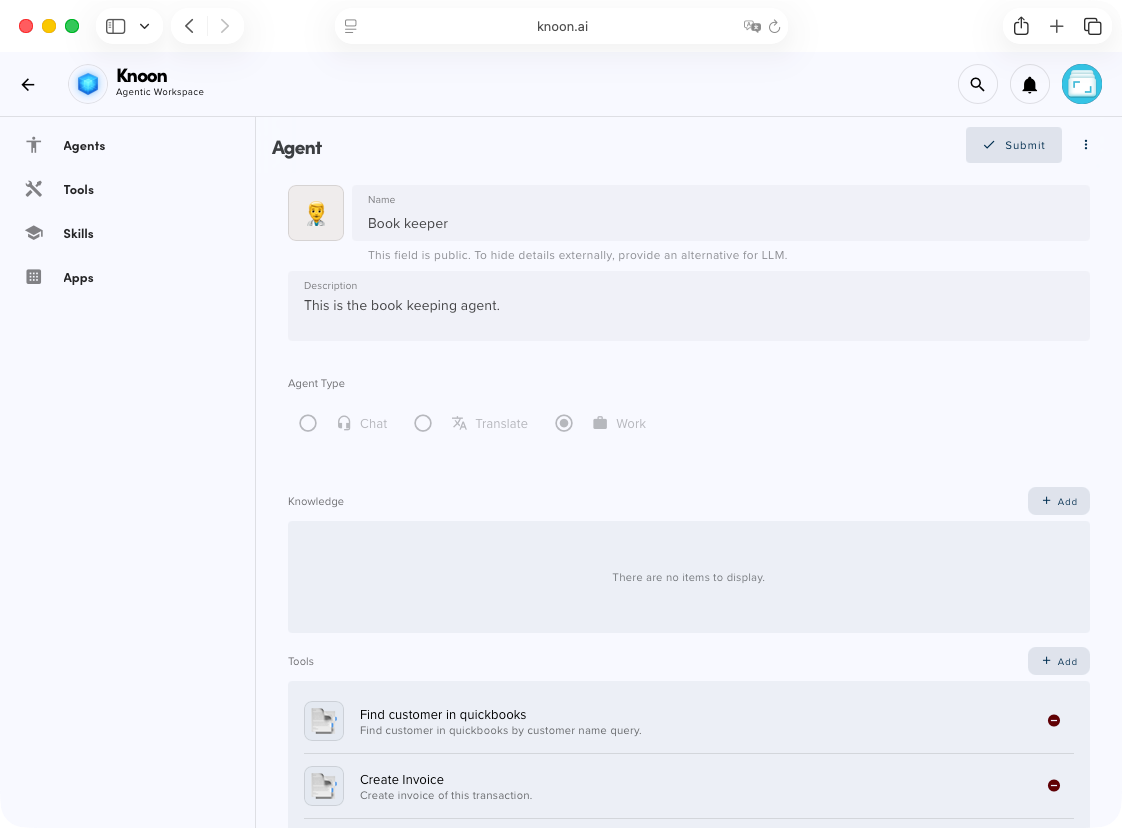Open the tab overview in Safari toolbar
Viewport: 1122px width, 828px height.
coord(1093,26)
